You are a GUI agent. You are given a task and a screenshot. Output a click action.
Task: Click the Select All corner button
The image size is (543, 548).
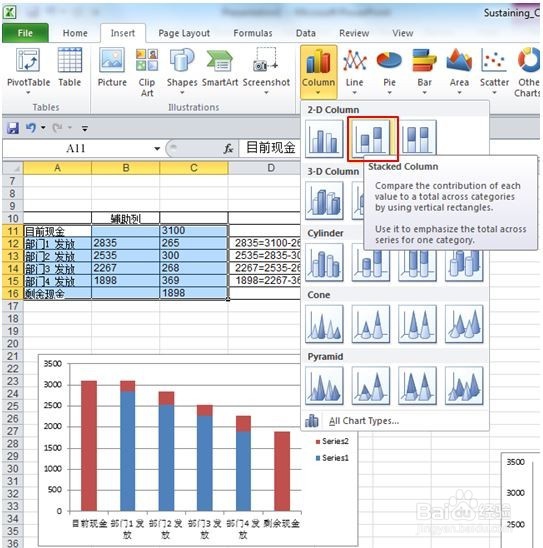click(x=13, y=168)
